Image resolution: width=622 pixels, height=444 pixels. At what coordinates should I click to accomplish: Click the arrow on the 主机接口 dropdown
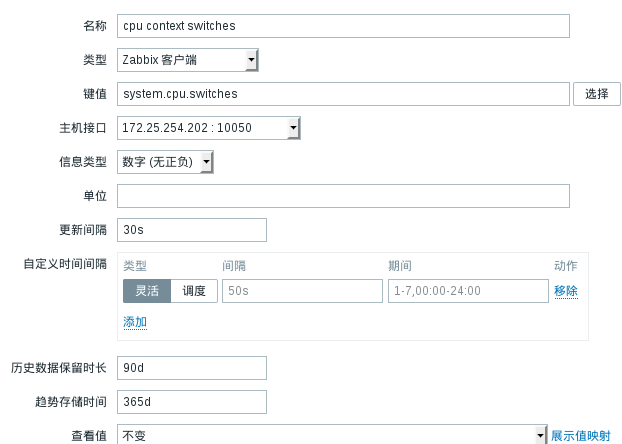pos(293,128)
